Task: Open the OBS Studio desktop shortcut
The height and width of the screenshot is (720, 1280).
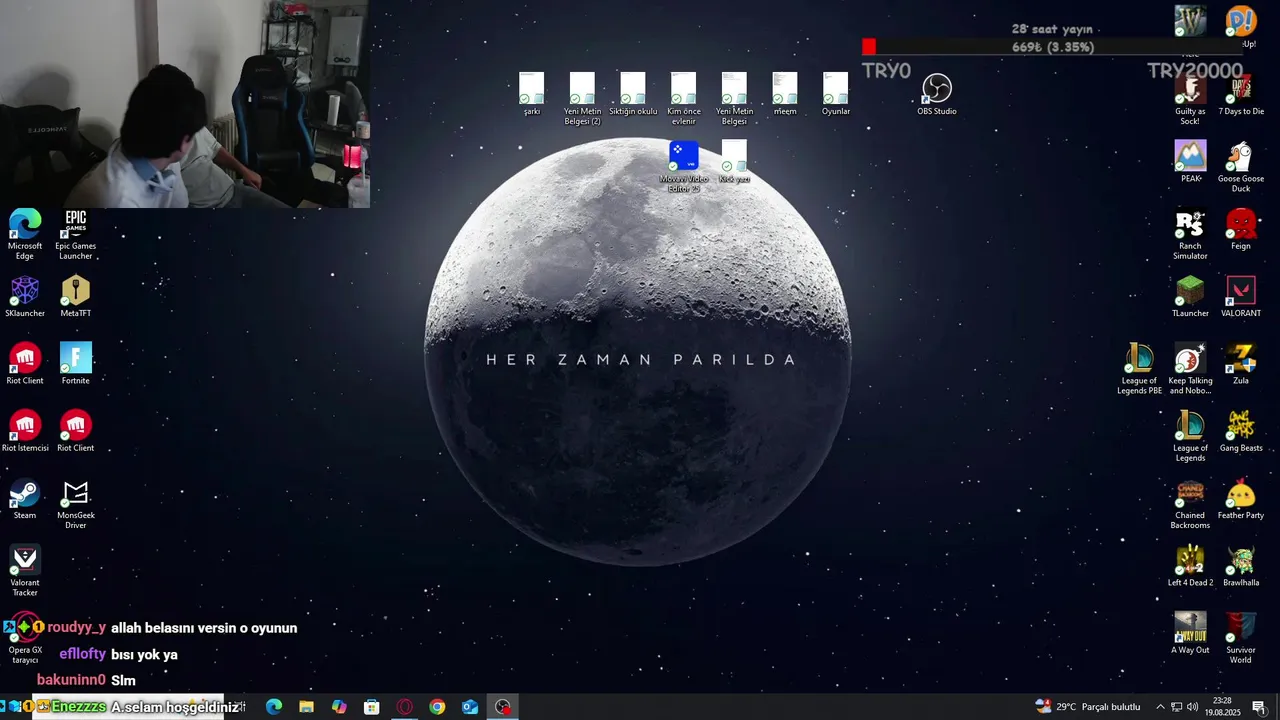Action: click(x=937, y=94)
